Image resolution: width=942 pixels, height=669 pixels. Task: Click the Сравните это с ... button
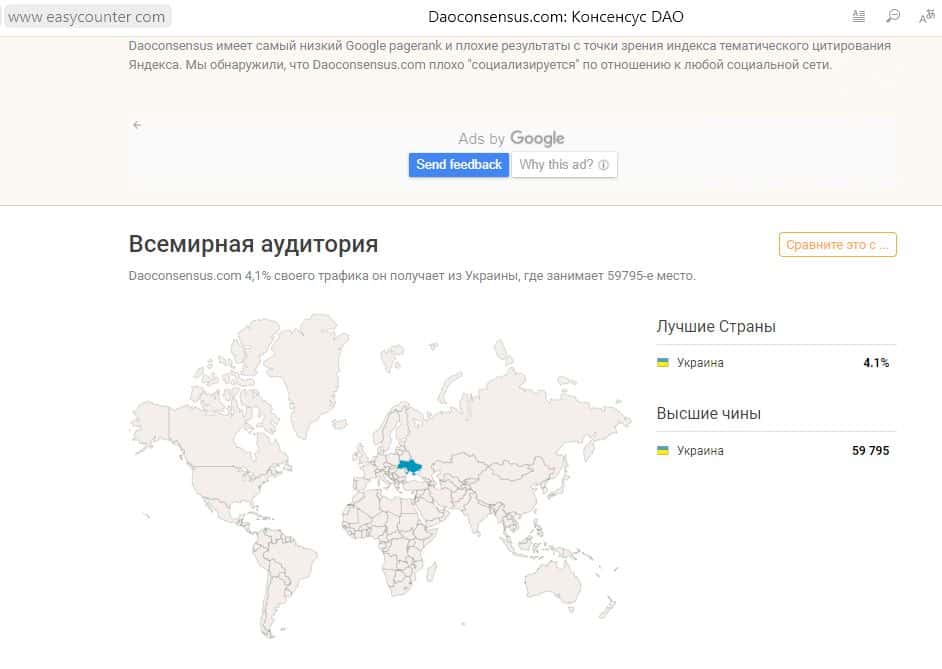837,244
